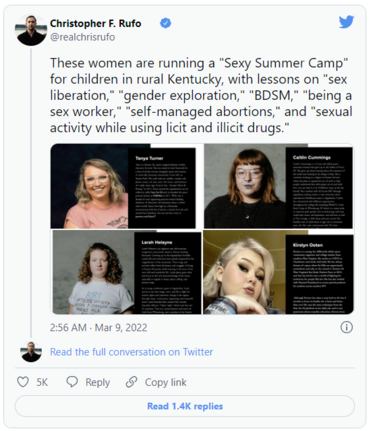Click the small avatar beside conversation link
Screen dimensions: 371x431
point(31,352)
